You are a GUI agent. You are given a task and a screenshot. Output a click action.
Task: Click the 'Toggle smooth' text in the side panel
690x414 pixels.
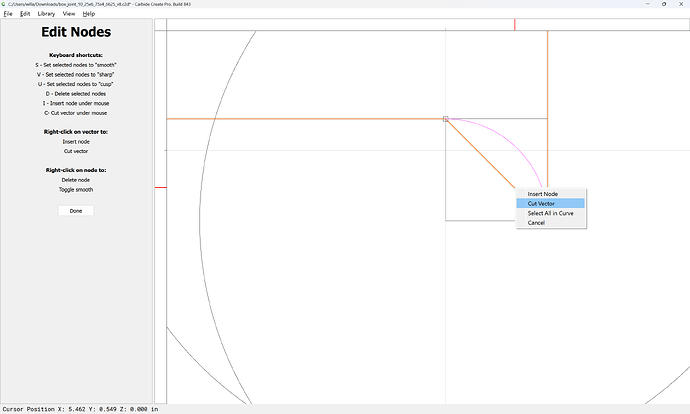point(76,190)
